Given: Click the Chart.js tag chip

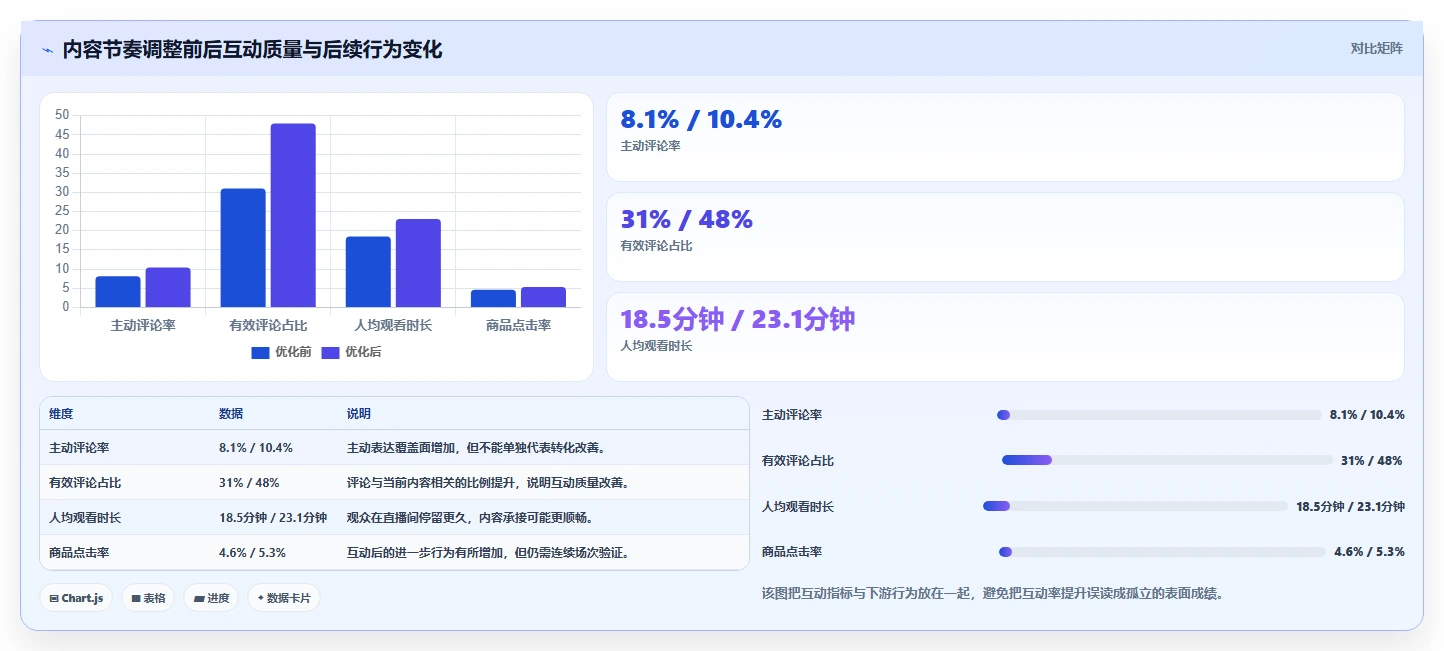Looking at the screenshot, I should click(x=77, y=598).
